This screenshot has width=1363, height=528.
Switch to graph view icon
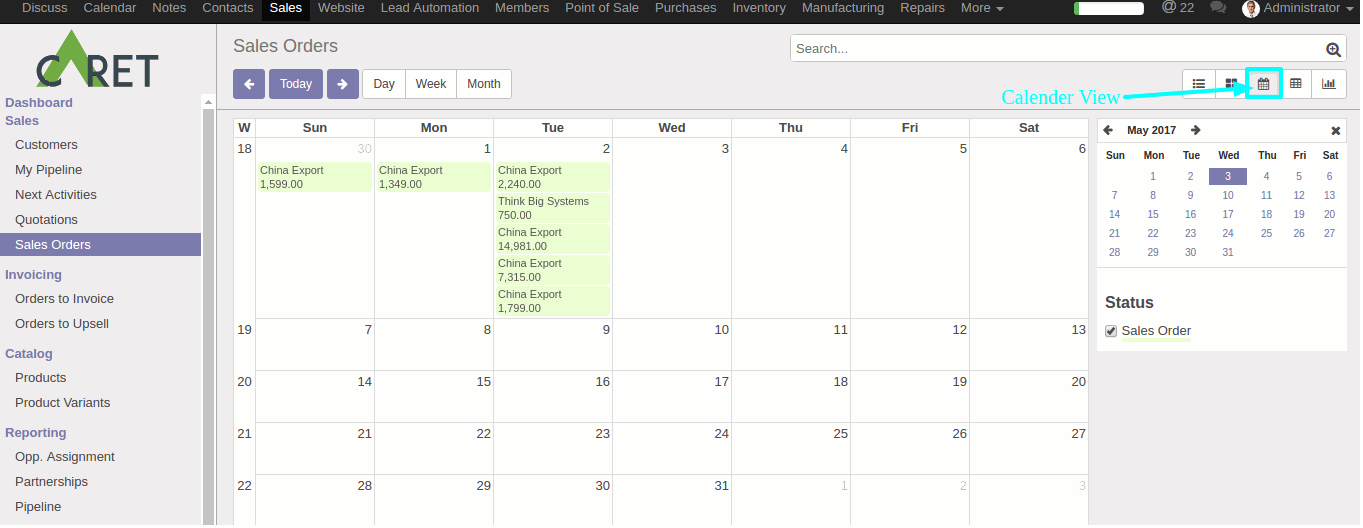(1329, 84)
